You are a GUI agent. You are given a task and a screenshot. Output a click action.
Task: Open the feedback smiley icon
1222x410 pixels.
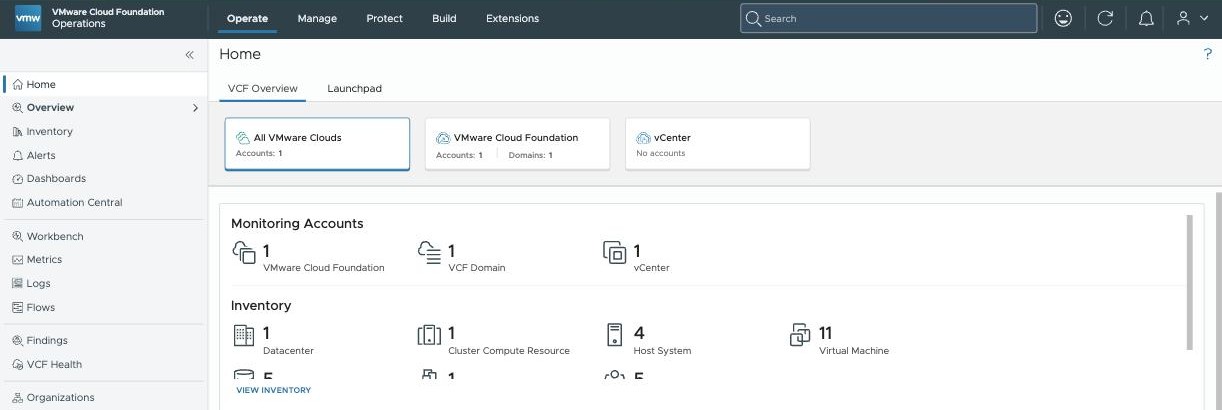1063,18
